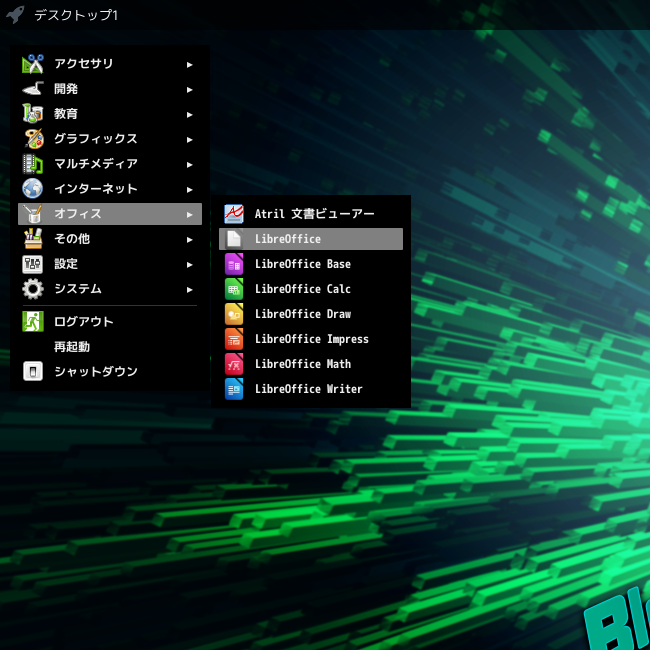
Task: Launch LibreOffice Writer
Action: tap(311, 389)
